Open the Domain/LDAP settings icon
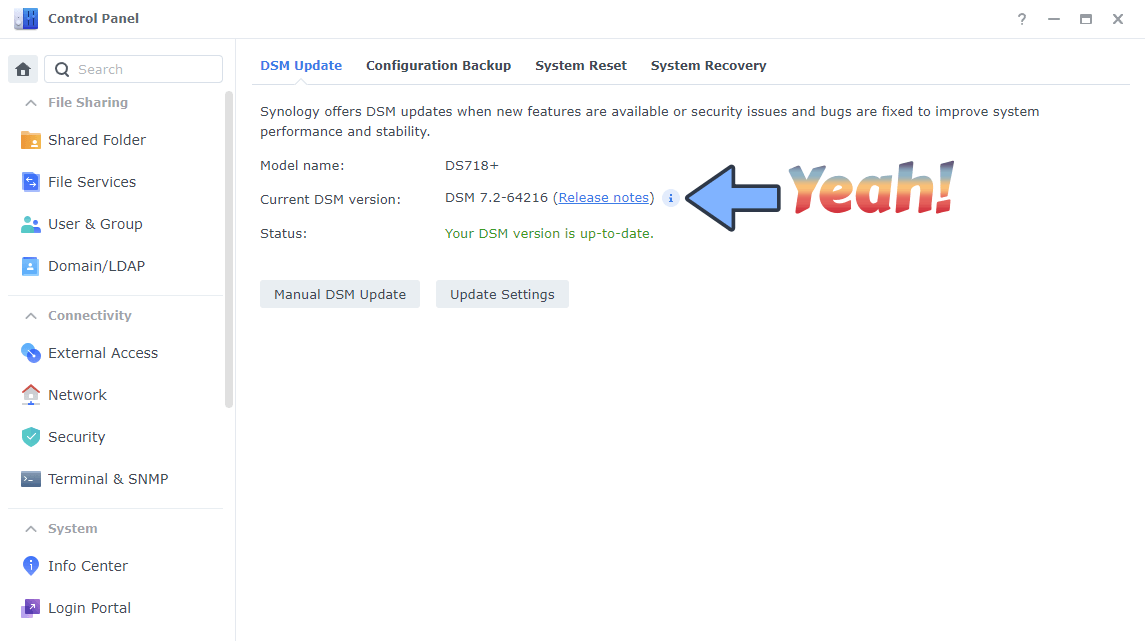 click(x=31, y=266)
